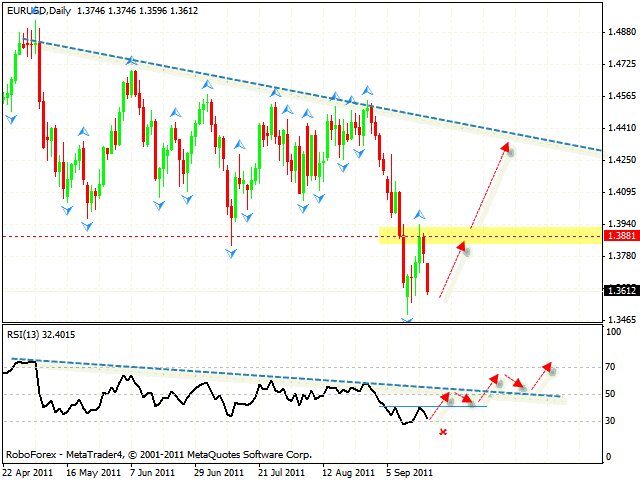Click blue fractal above the top-left highest candle
This screenshot has height=480, width=640.
click(36, 11)
